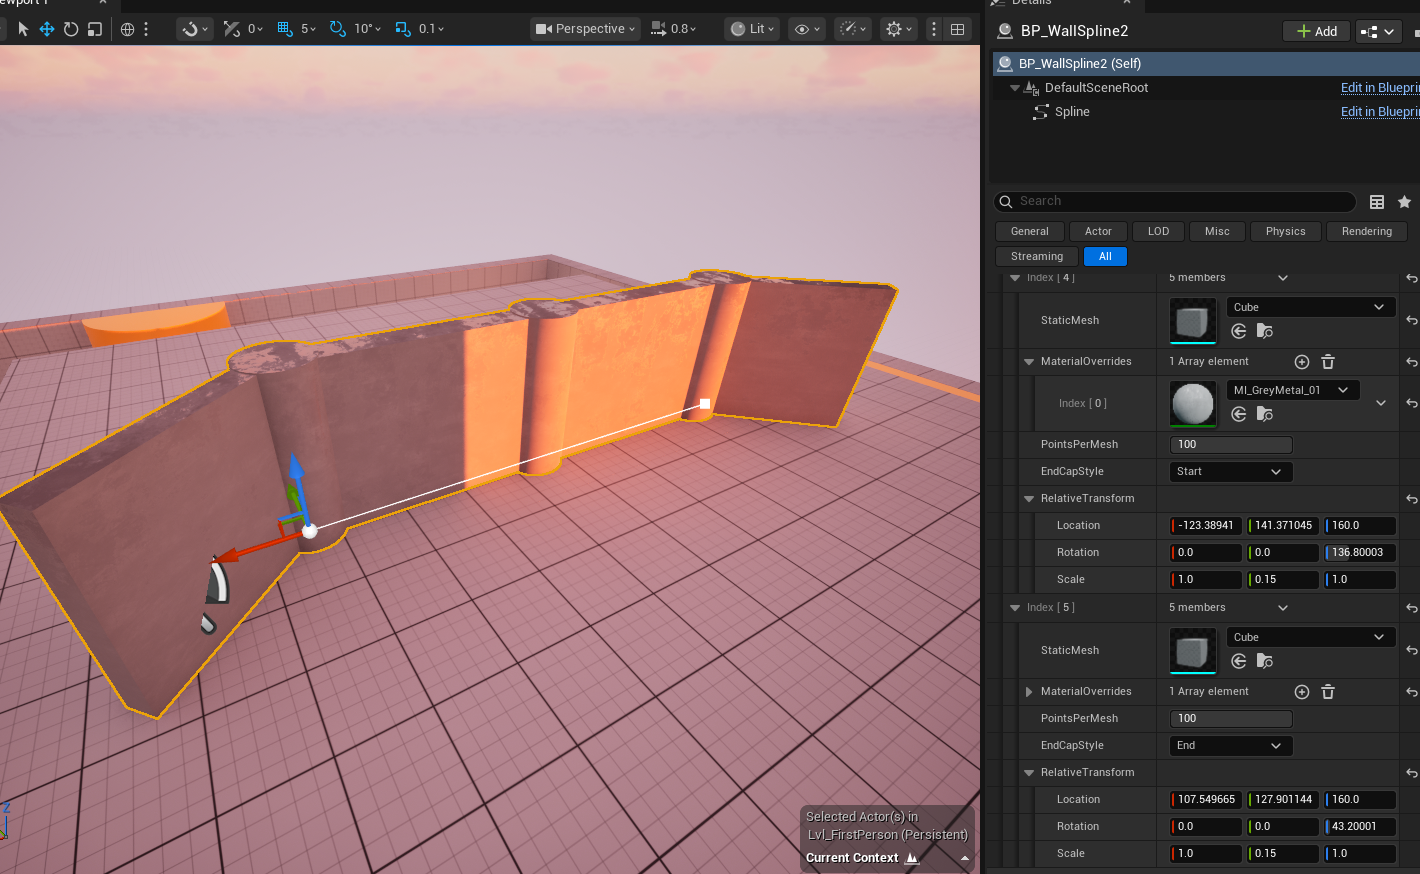Open the vertical ellipsis next to layout icon
Screen dimensions: 1420x874
(x=934, y=29)
